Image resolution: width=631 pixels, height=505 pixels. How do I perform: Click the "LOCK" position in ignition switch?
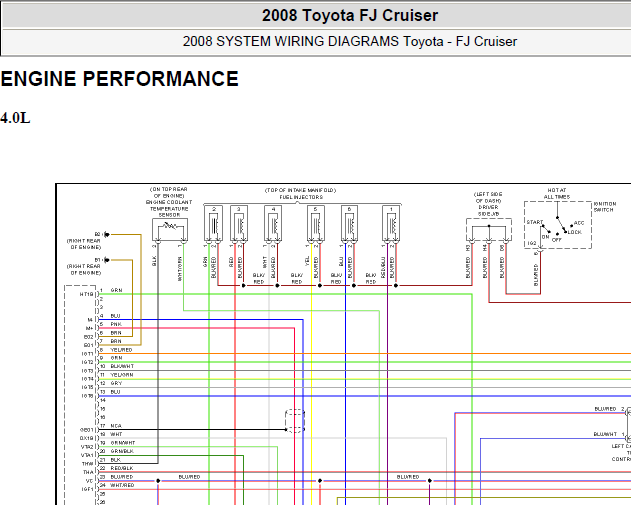575,232
